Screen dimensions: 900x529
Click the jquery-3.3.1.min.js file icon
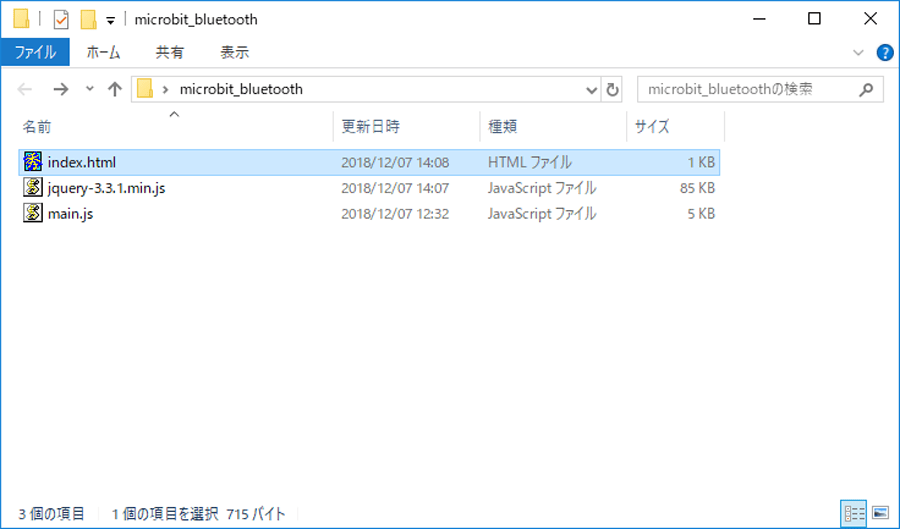pyautogui.click(x=33, y=187)
